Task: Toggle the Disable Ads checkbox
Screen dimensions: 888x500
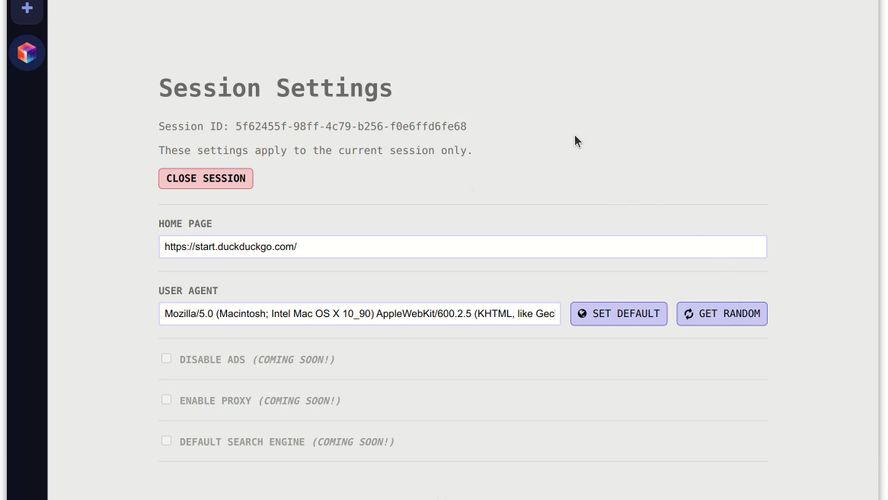Action: pos(166,359)
